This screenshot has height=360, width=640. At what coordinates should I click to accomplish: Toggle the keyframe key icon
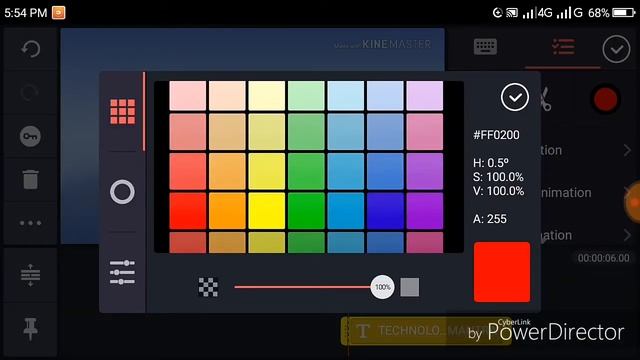point(30,136)
